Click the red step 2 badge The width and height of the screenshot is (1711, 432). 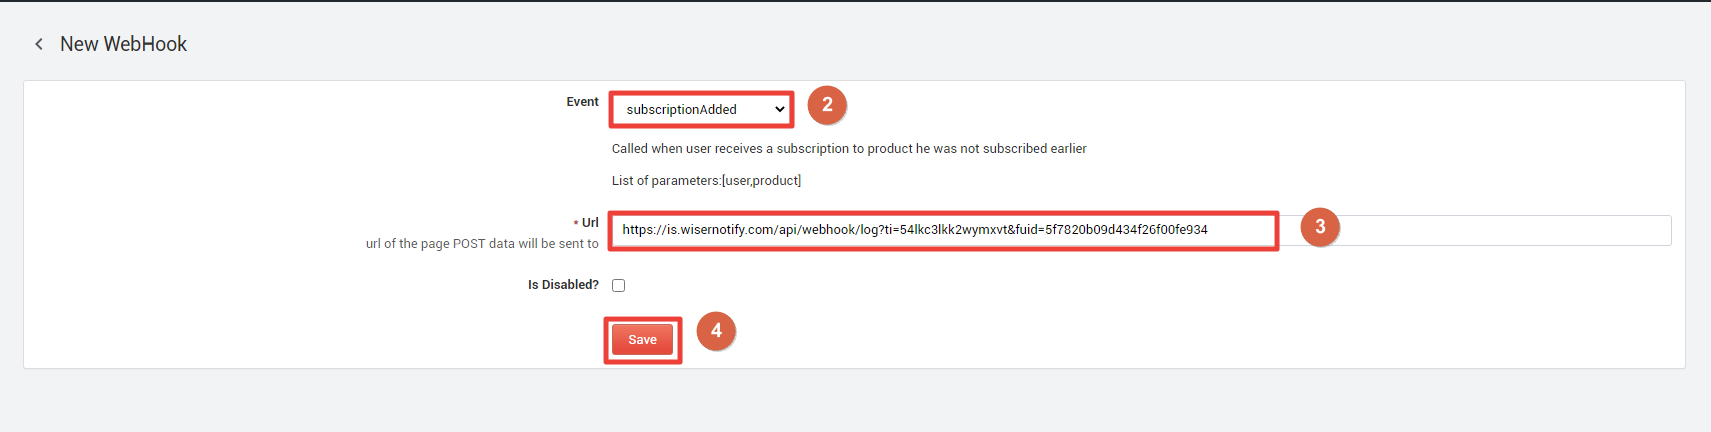click(x=827, y=105)
